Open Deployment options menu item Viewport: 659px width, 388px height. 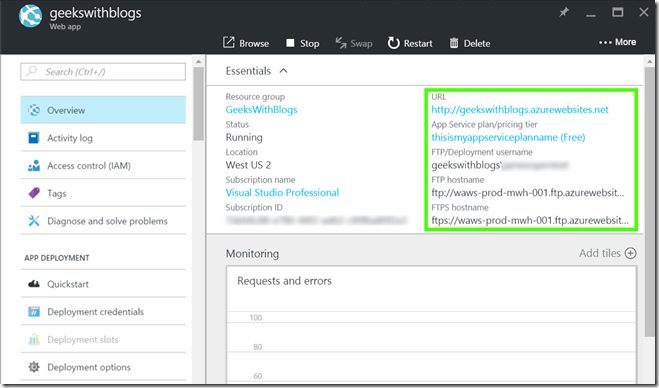[103, 367]
